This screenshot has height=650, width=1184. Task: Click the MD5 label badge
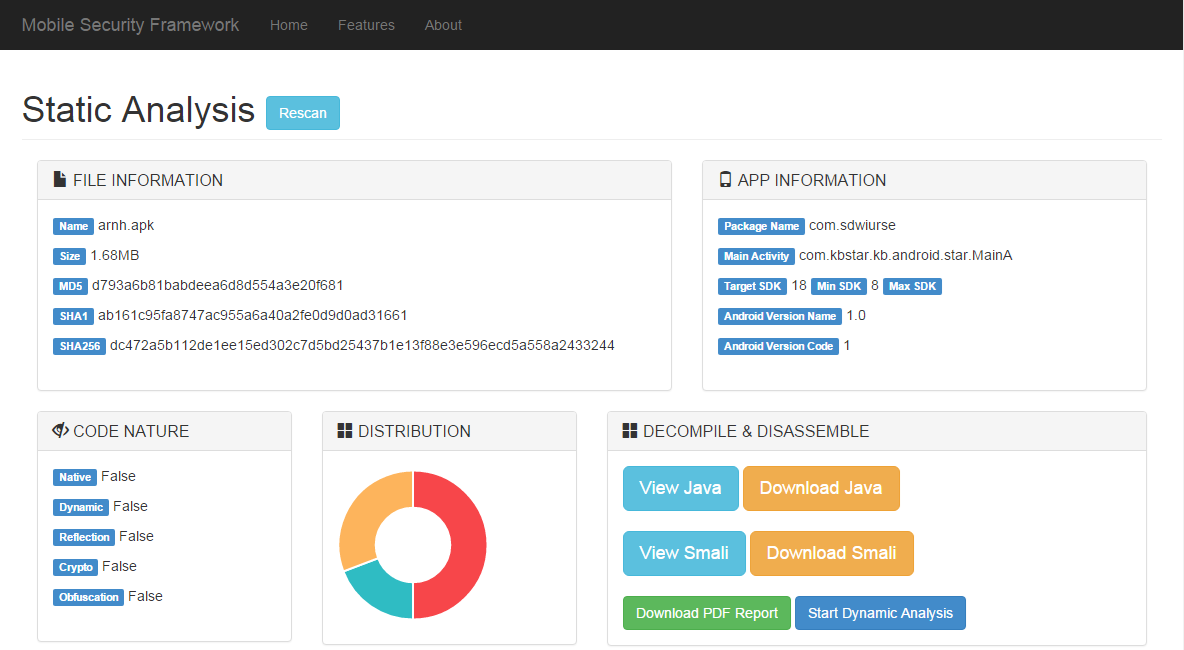[x=70, y=286]
